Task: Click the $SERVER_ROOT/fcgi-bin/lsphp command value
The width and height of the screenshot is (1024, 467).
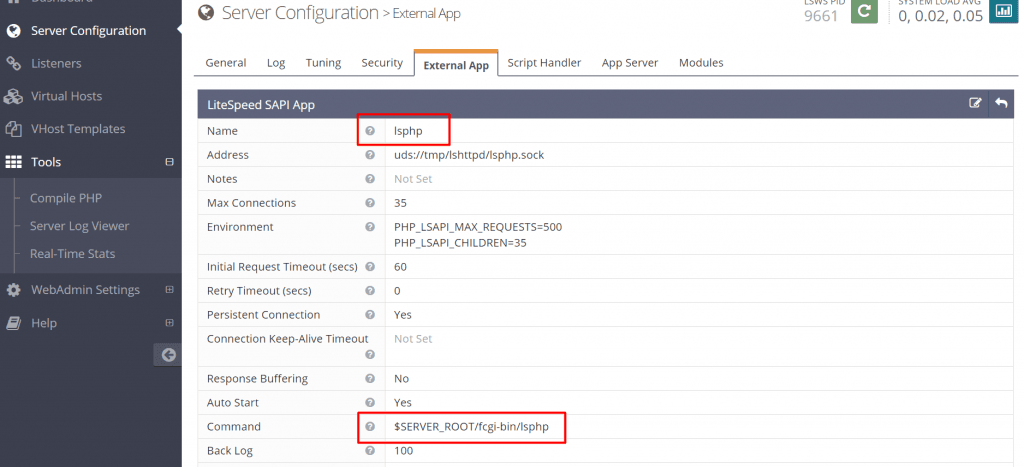Action: [471, 427]
